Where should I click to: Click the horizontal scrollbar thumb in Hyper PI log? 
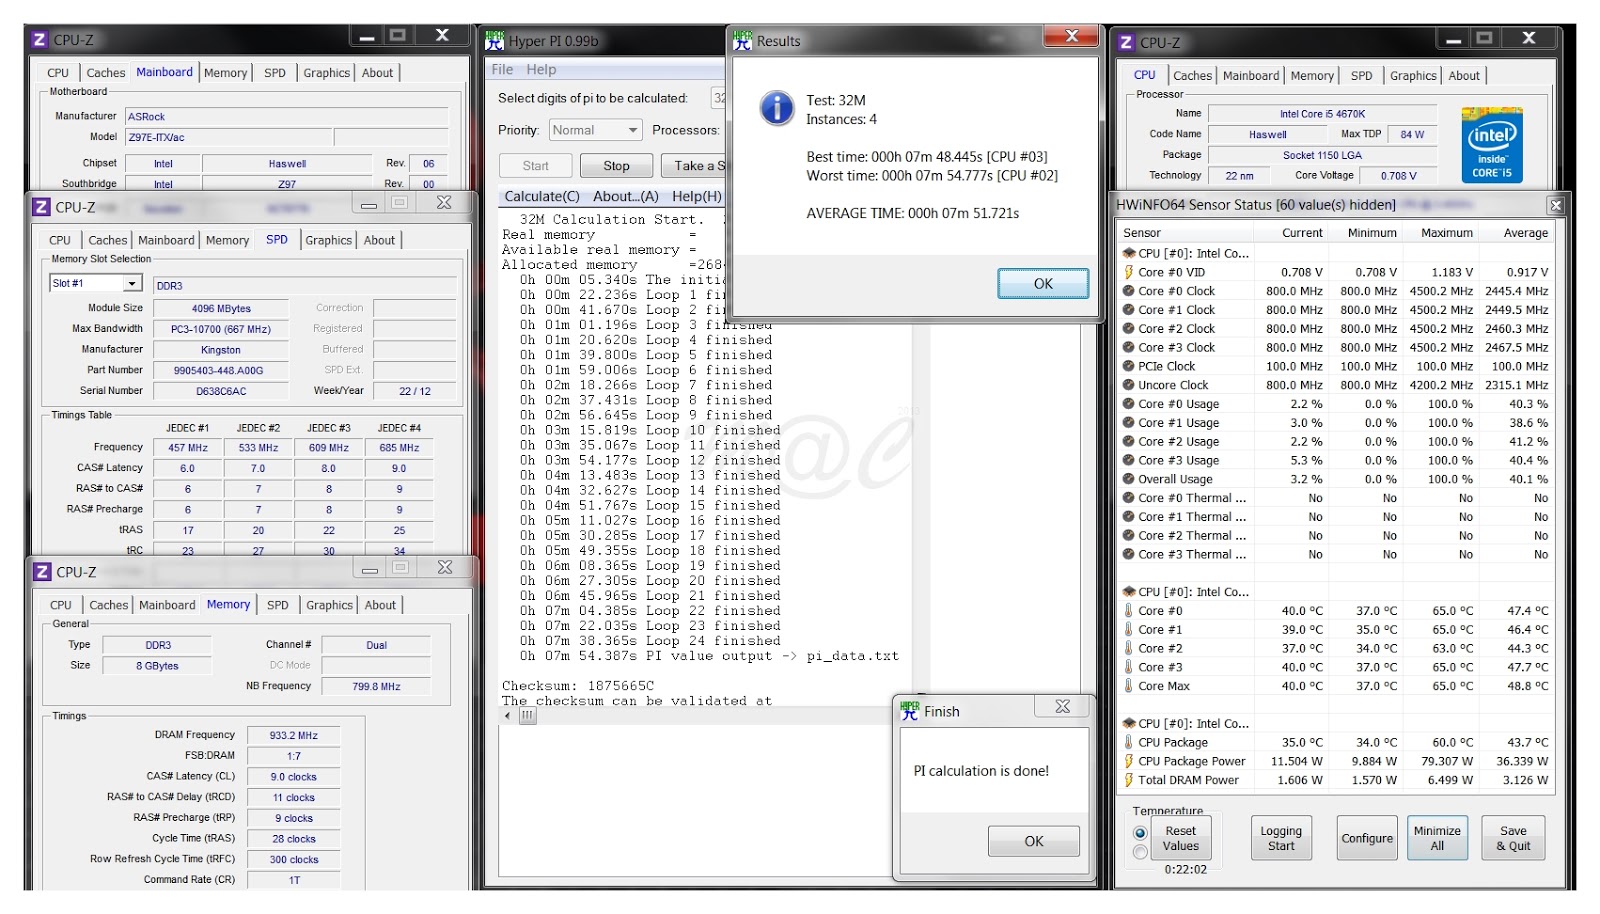point(528,716)
